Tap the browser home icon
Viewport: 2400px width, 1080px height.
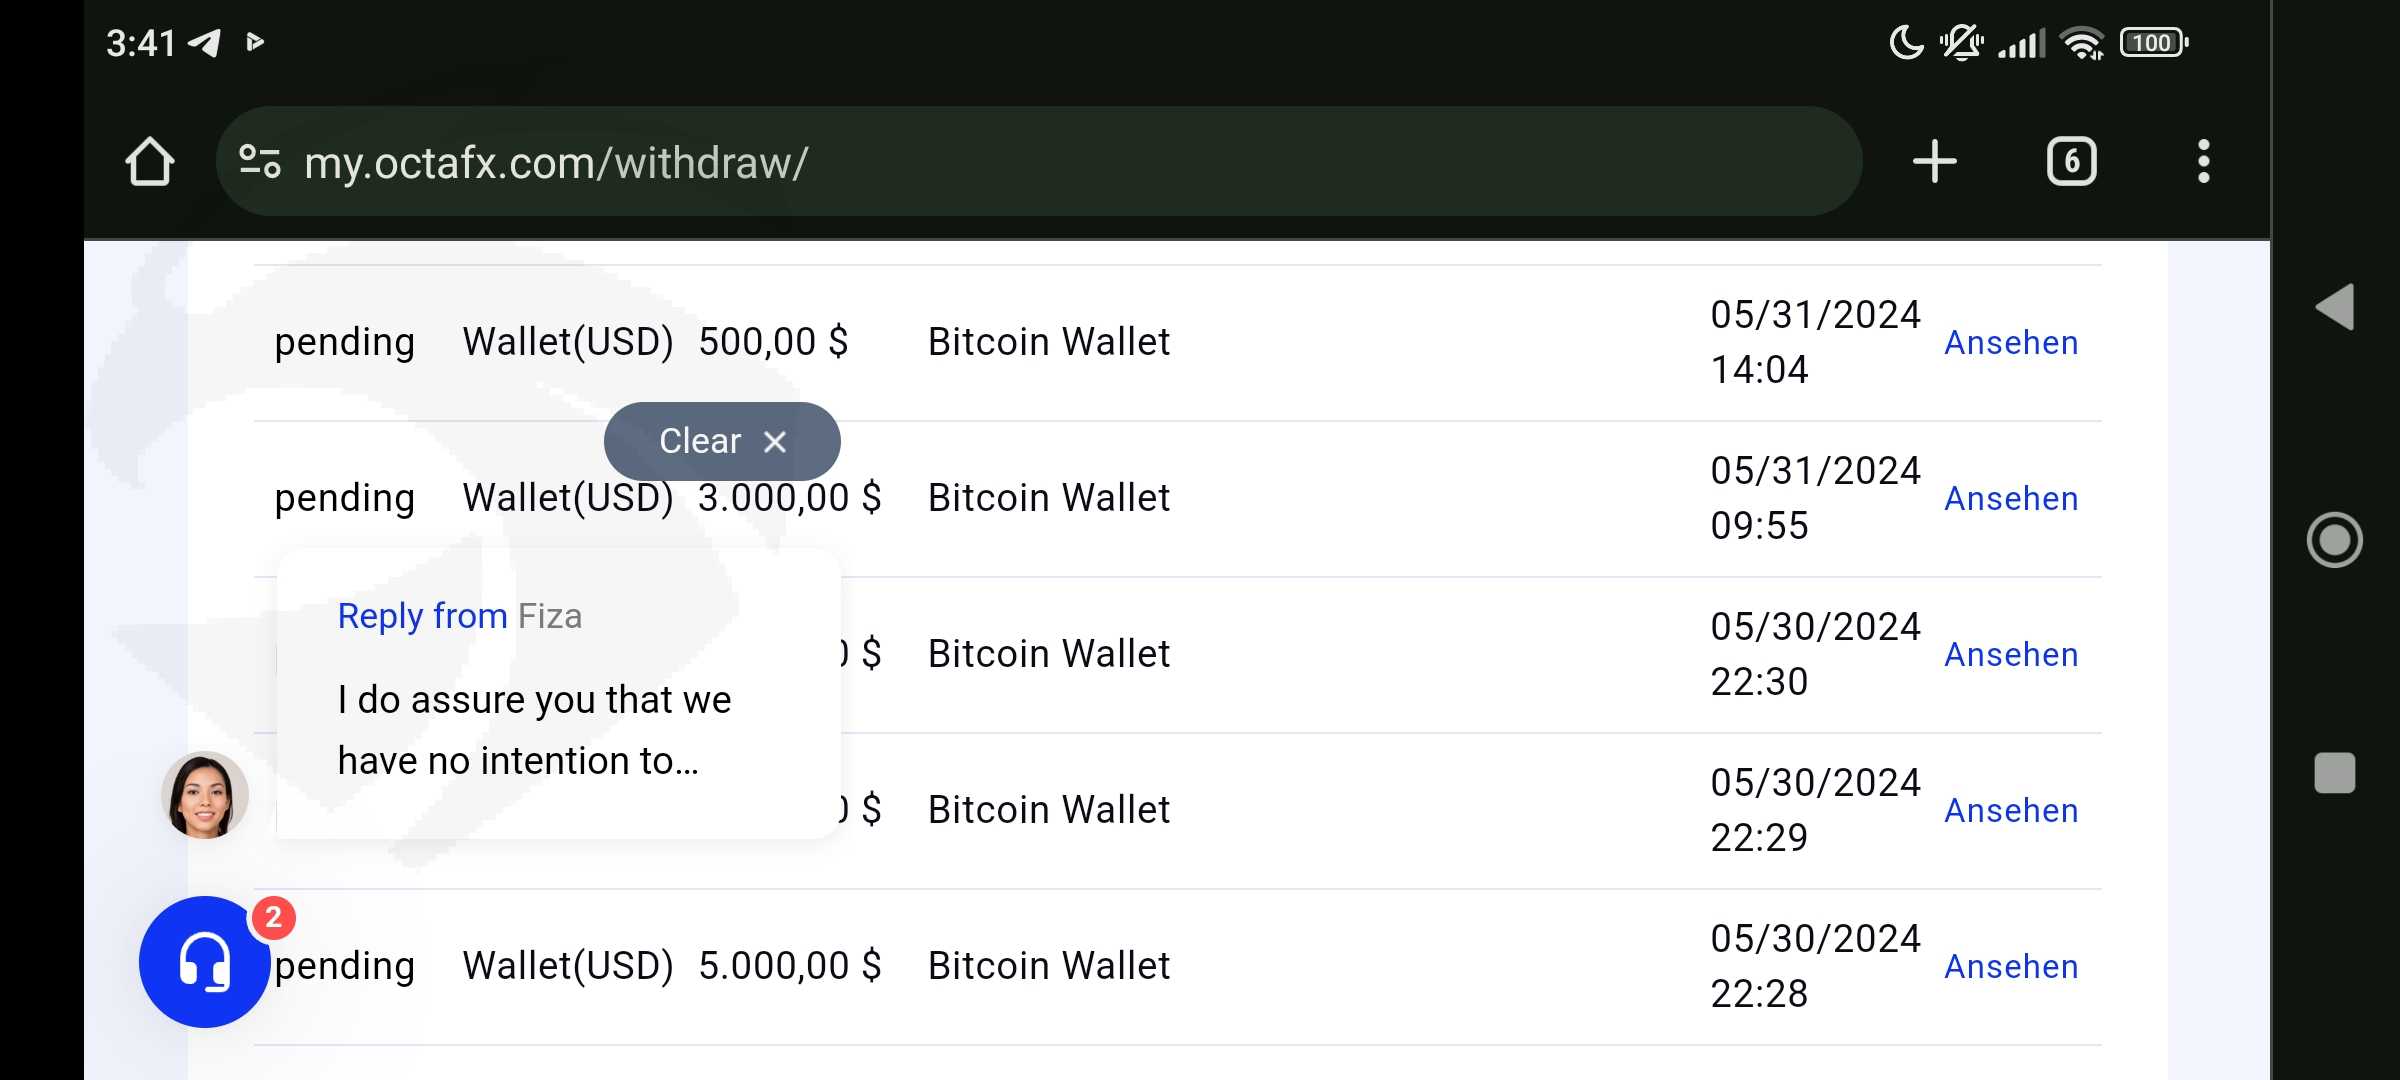[x=150, y=162]
